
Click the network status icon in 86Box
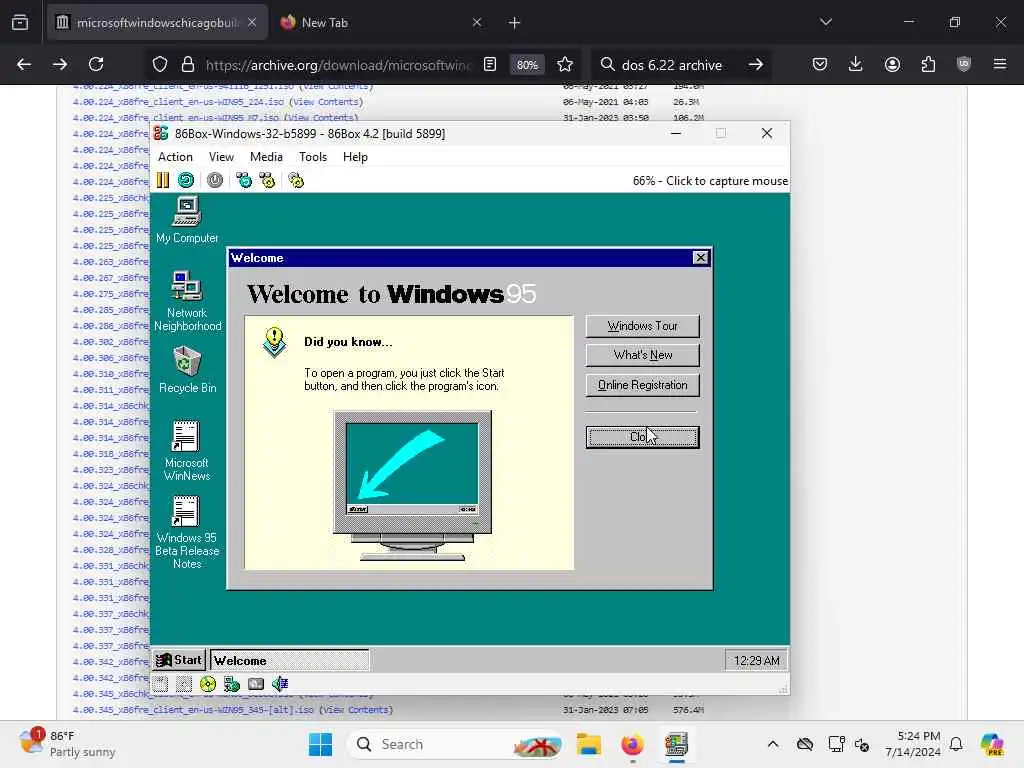(x=232, y=684)
